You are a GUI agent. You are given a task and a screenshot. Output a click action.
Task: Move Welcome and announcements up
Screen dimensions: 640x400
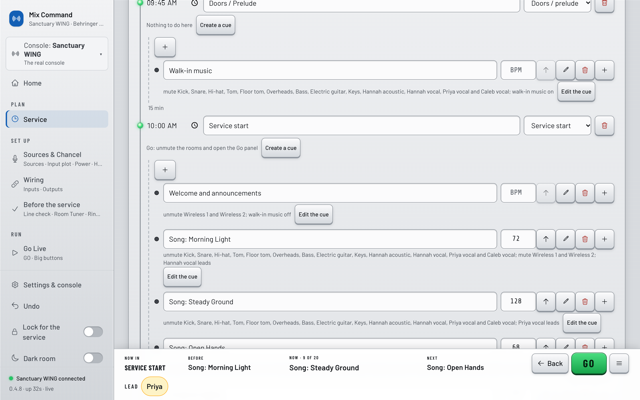coord(546,193)
